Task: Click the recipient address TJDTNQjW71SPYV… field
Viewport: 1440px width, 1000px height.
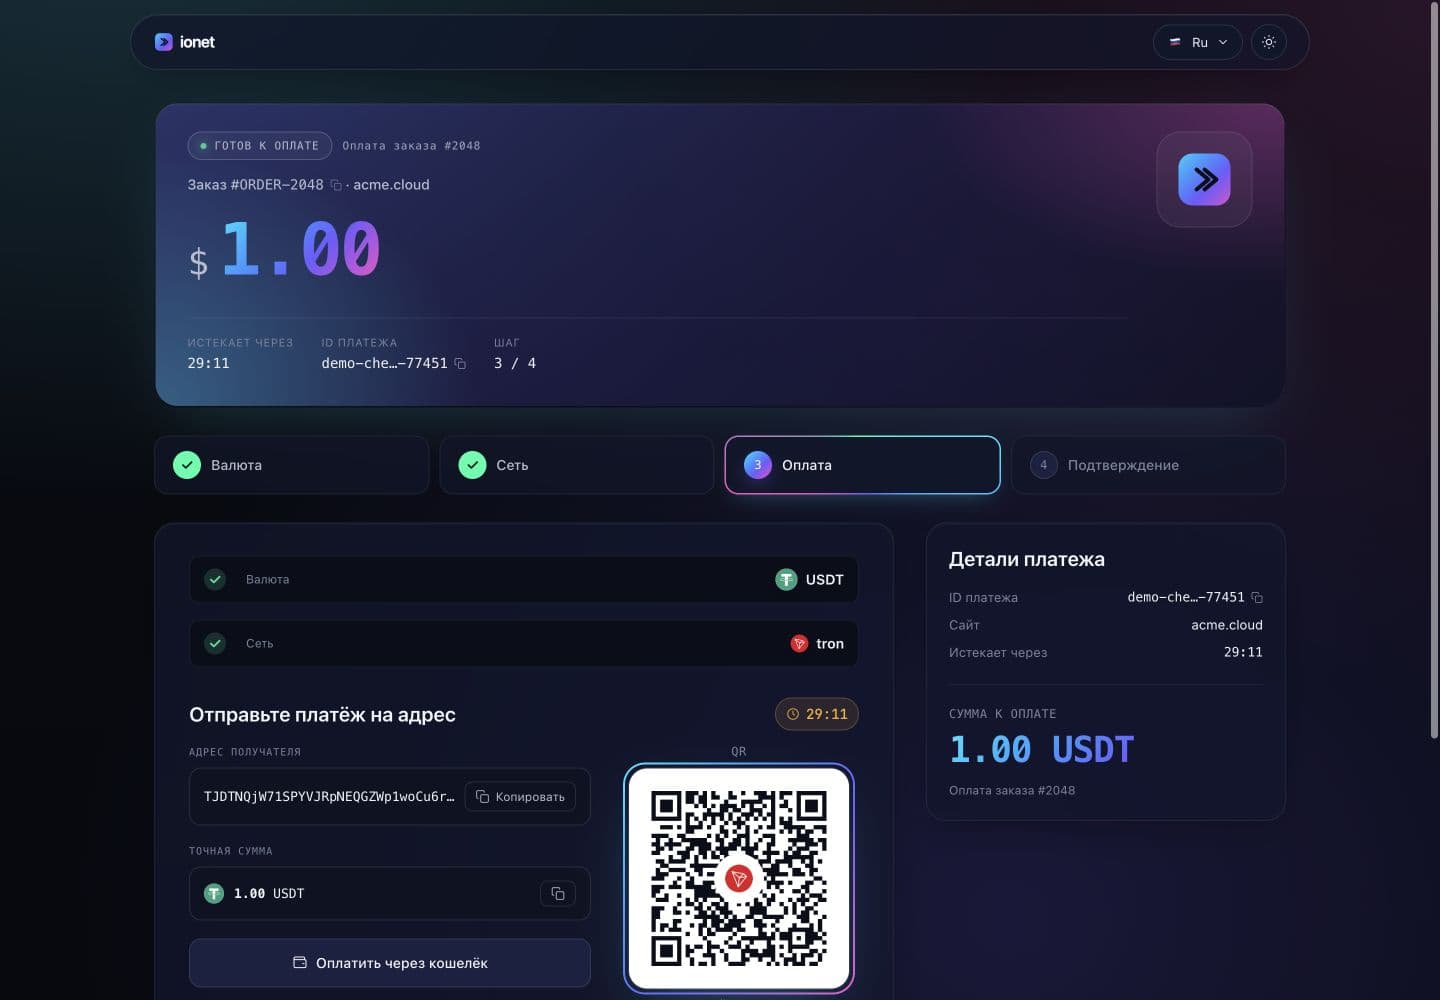Action: pos(390,796)
